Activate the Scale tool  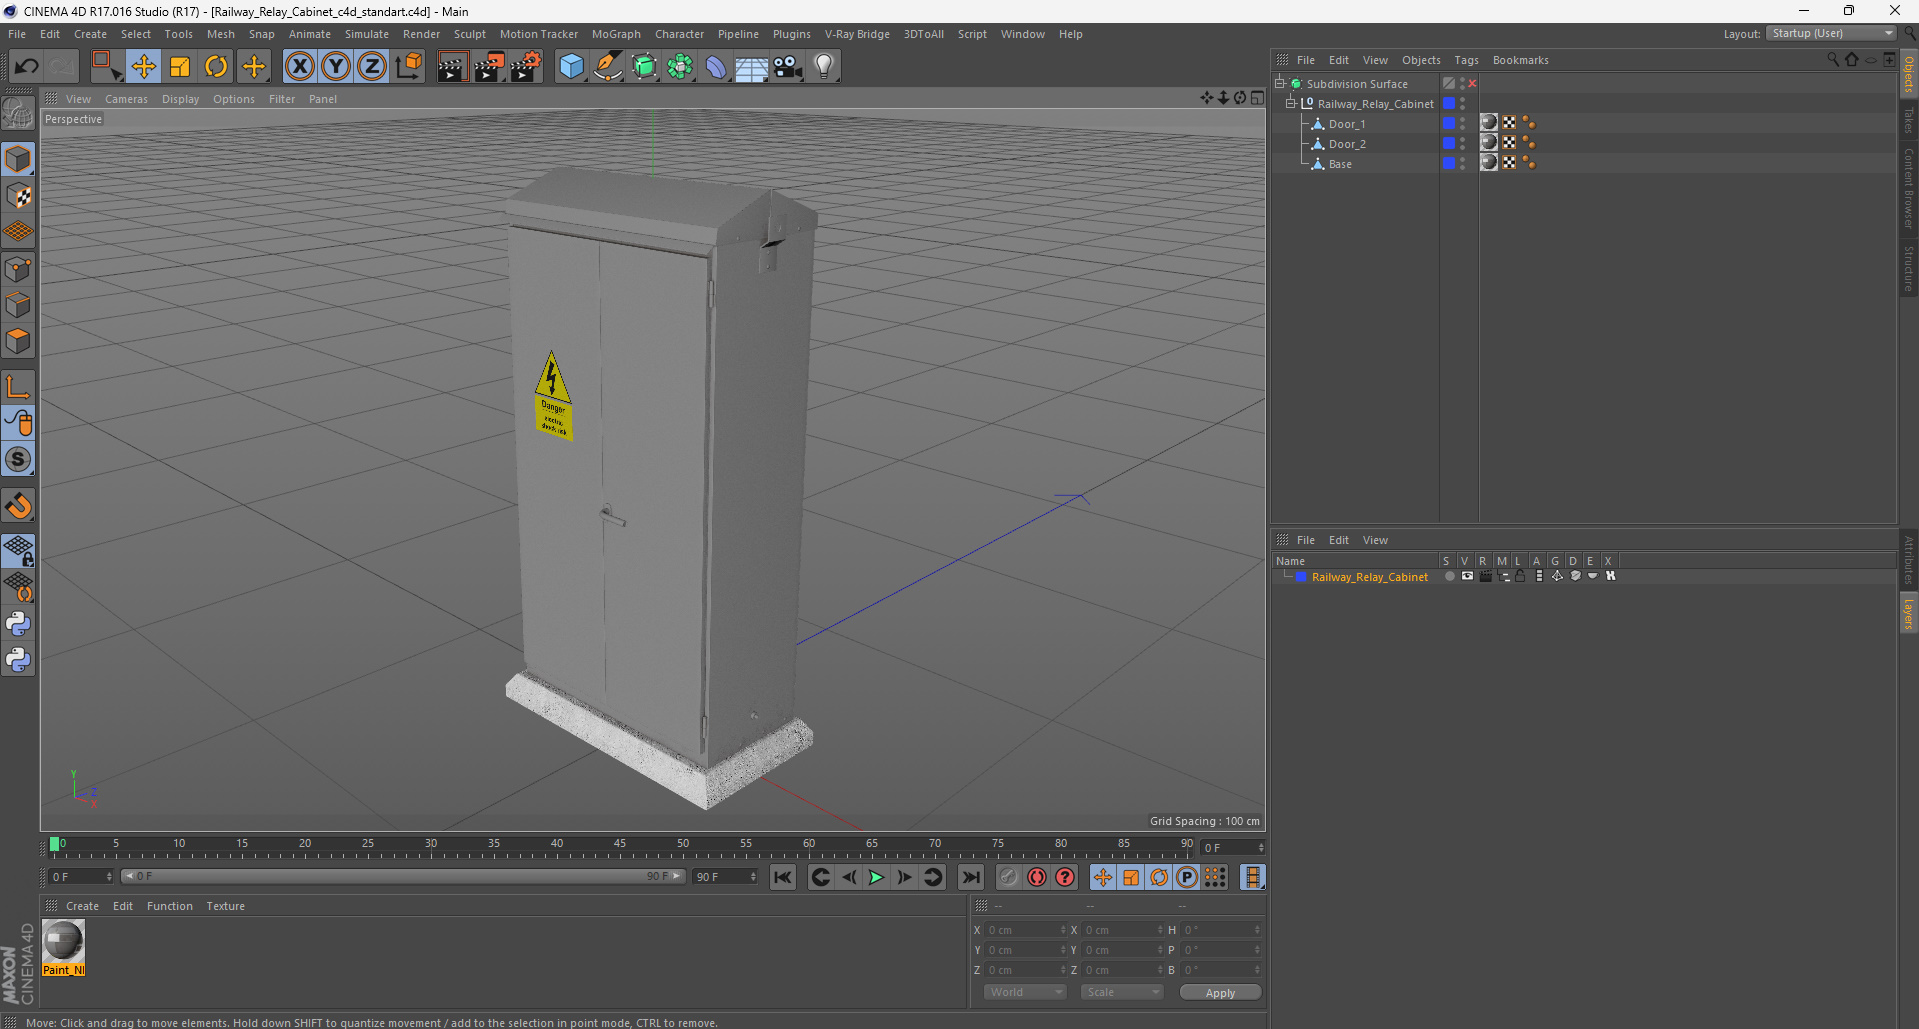click(180, 67)
